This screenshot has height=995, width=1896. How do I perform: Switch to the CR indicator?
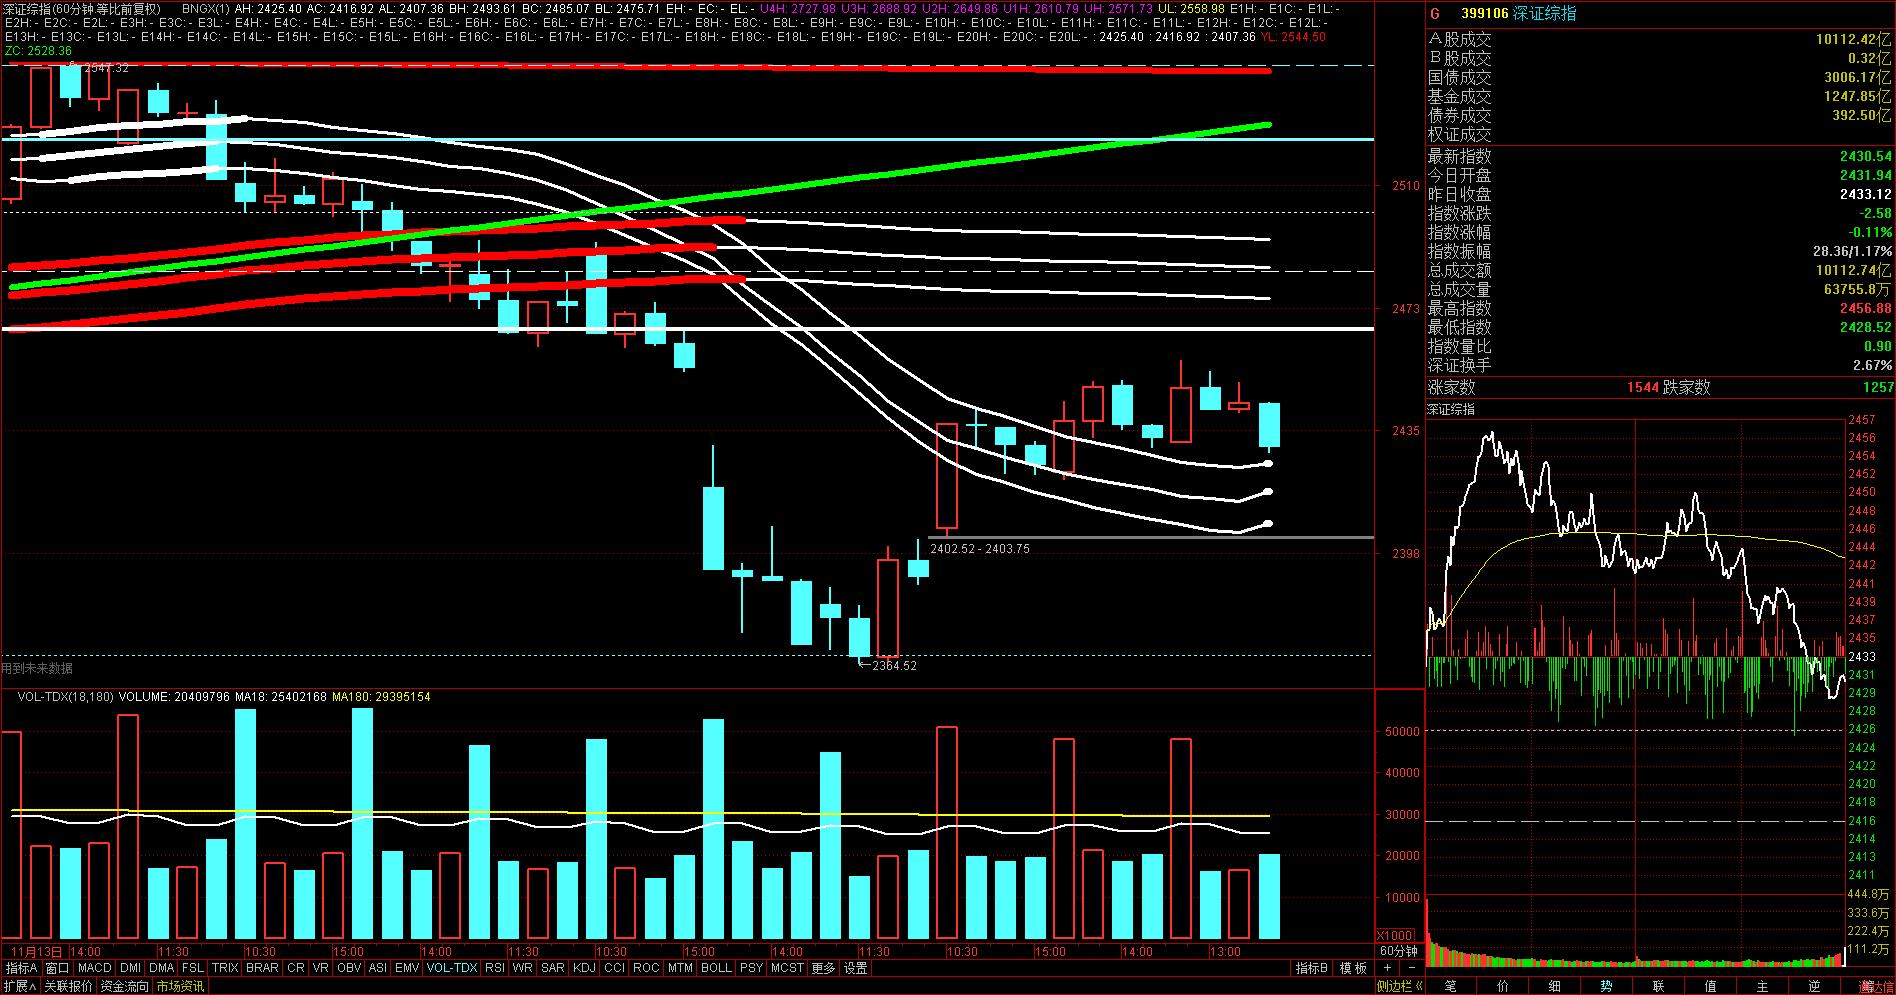click(x=295, y=968)
